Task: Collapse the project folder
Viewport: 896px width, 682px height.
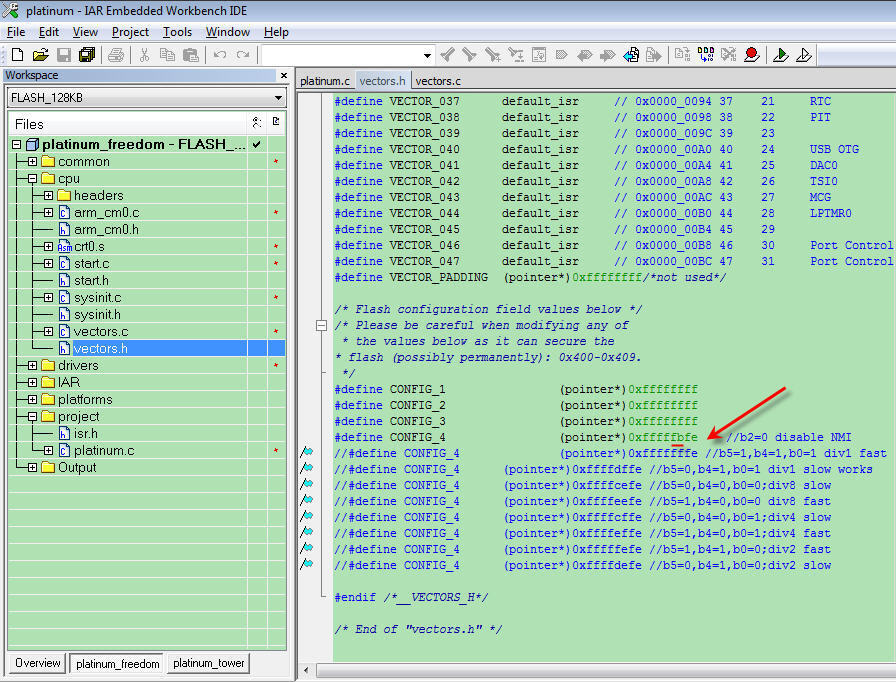Action: pos(33,416)
